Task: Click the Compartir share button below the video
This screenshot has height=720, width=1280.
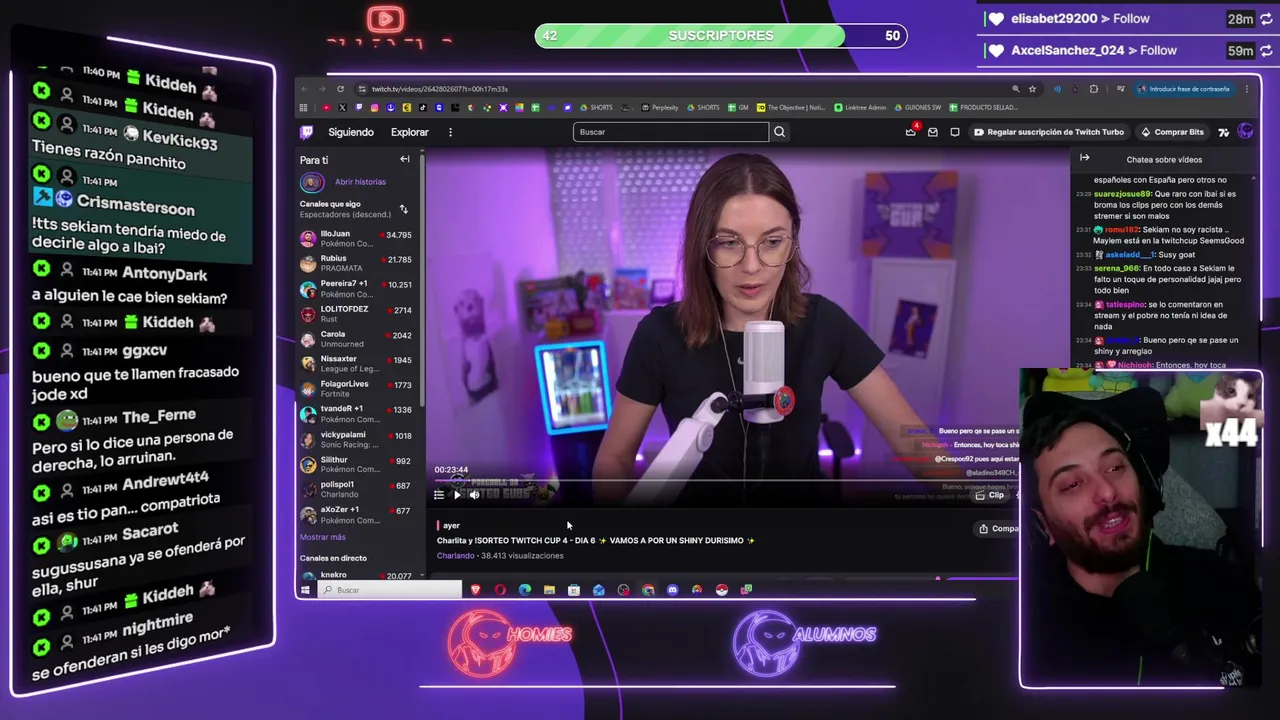Action: click(998, 529)
